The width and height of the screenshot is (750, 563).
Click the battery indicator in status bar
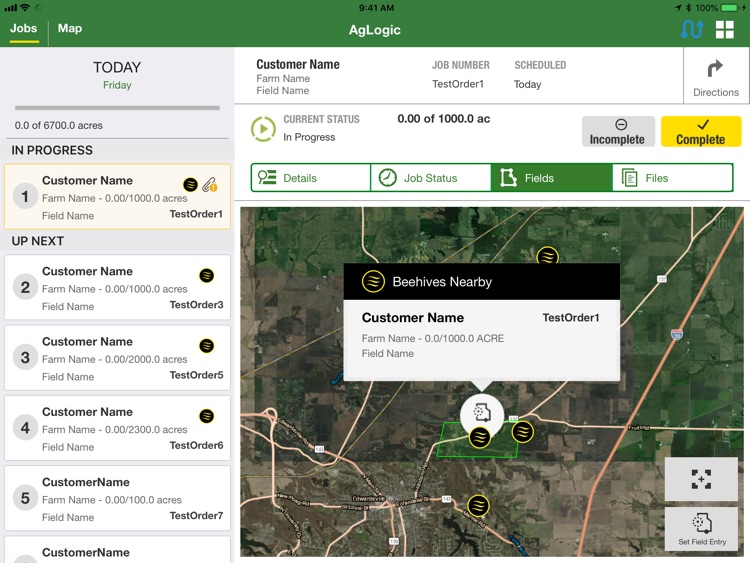(730, 8)
